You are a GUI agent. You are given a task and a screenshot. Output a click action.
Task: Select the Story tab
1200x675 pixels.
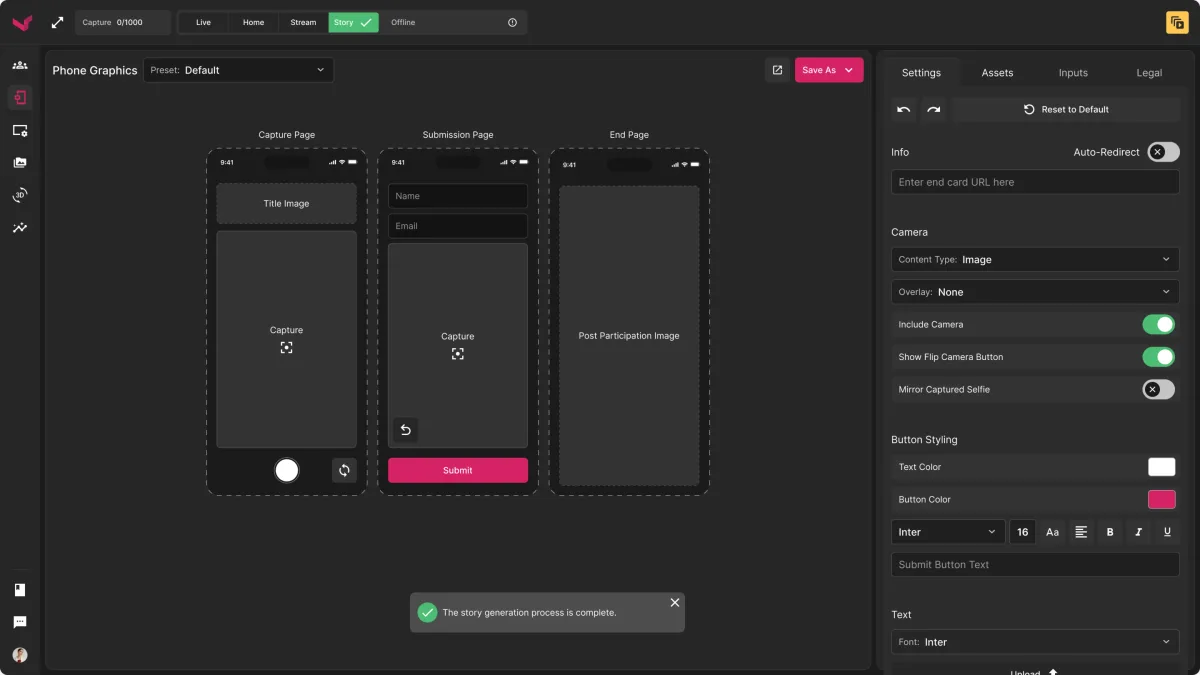click(353, 22)
